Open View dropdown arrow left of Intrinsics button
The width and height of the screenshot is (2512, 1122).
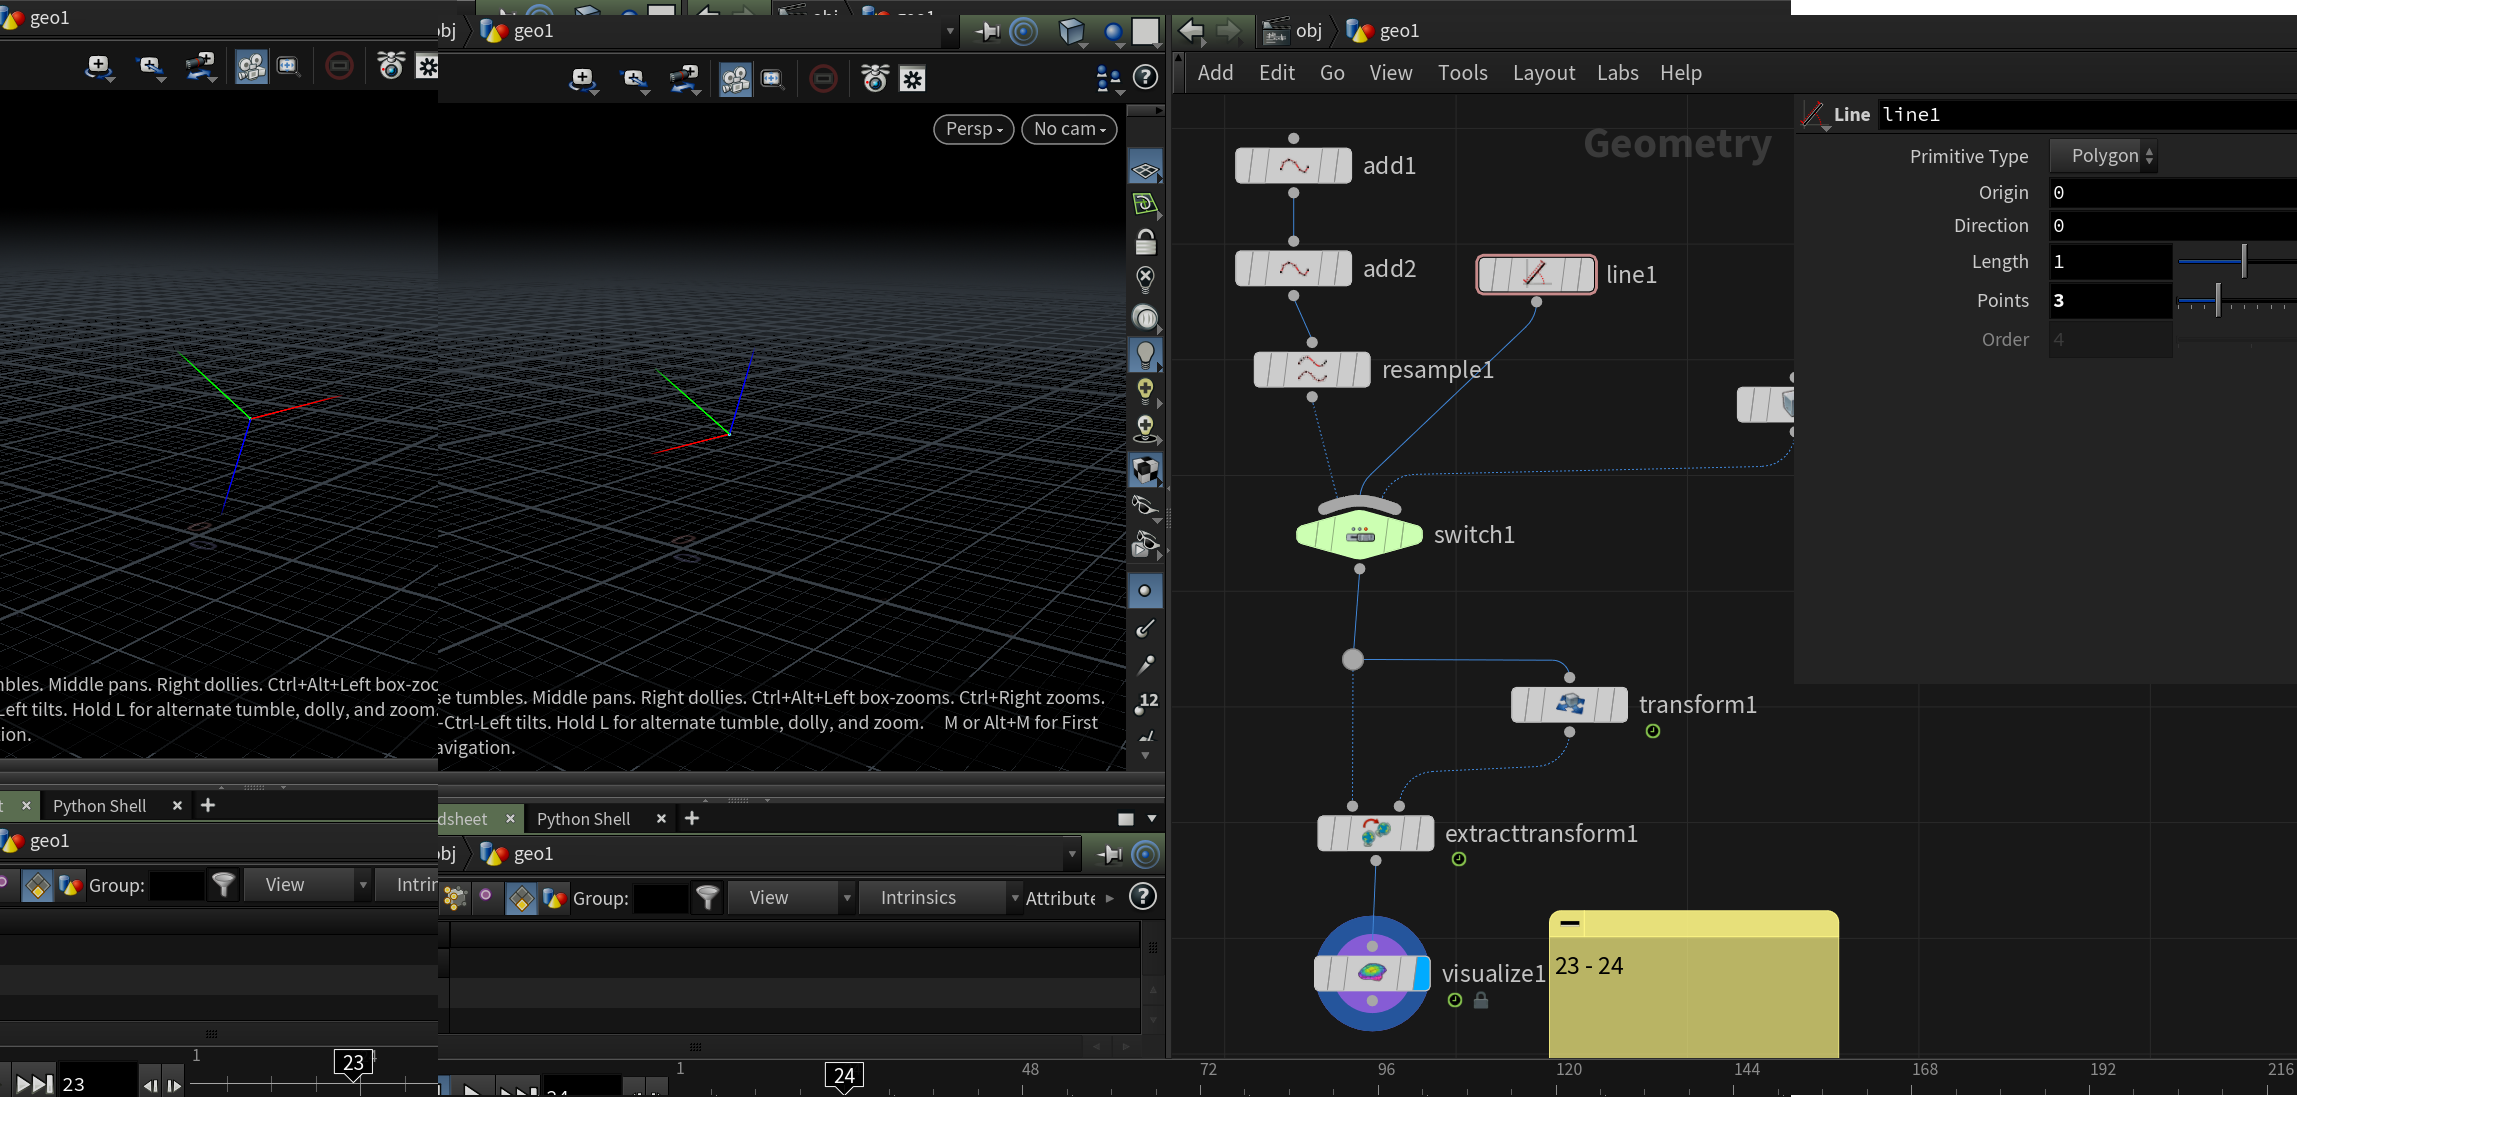(846, 898)
